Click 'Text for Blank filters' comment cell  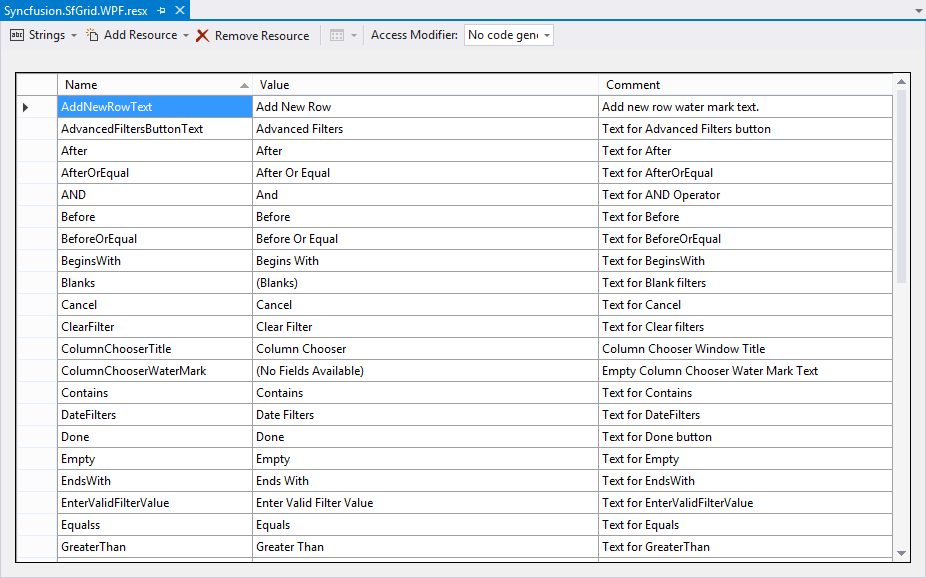point(745,283)
